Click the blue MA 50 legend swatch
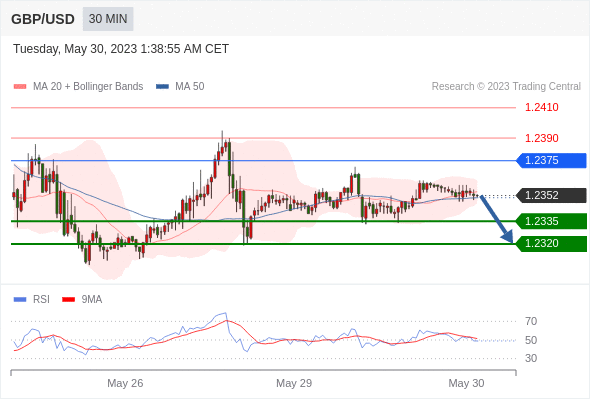Image resolution: width=590 pixels, height=400 pixels. (162, 87)
